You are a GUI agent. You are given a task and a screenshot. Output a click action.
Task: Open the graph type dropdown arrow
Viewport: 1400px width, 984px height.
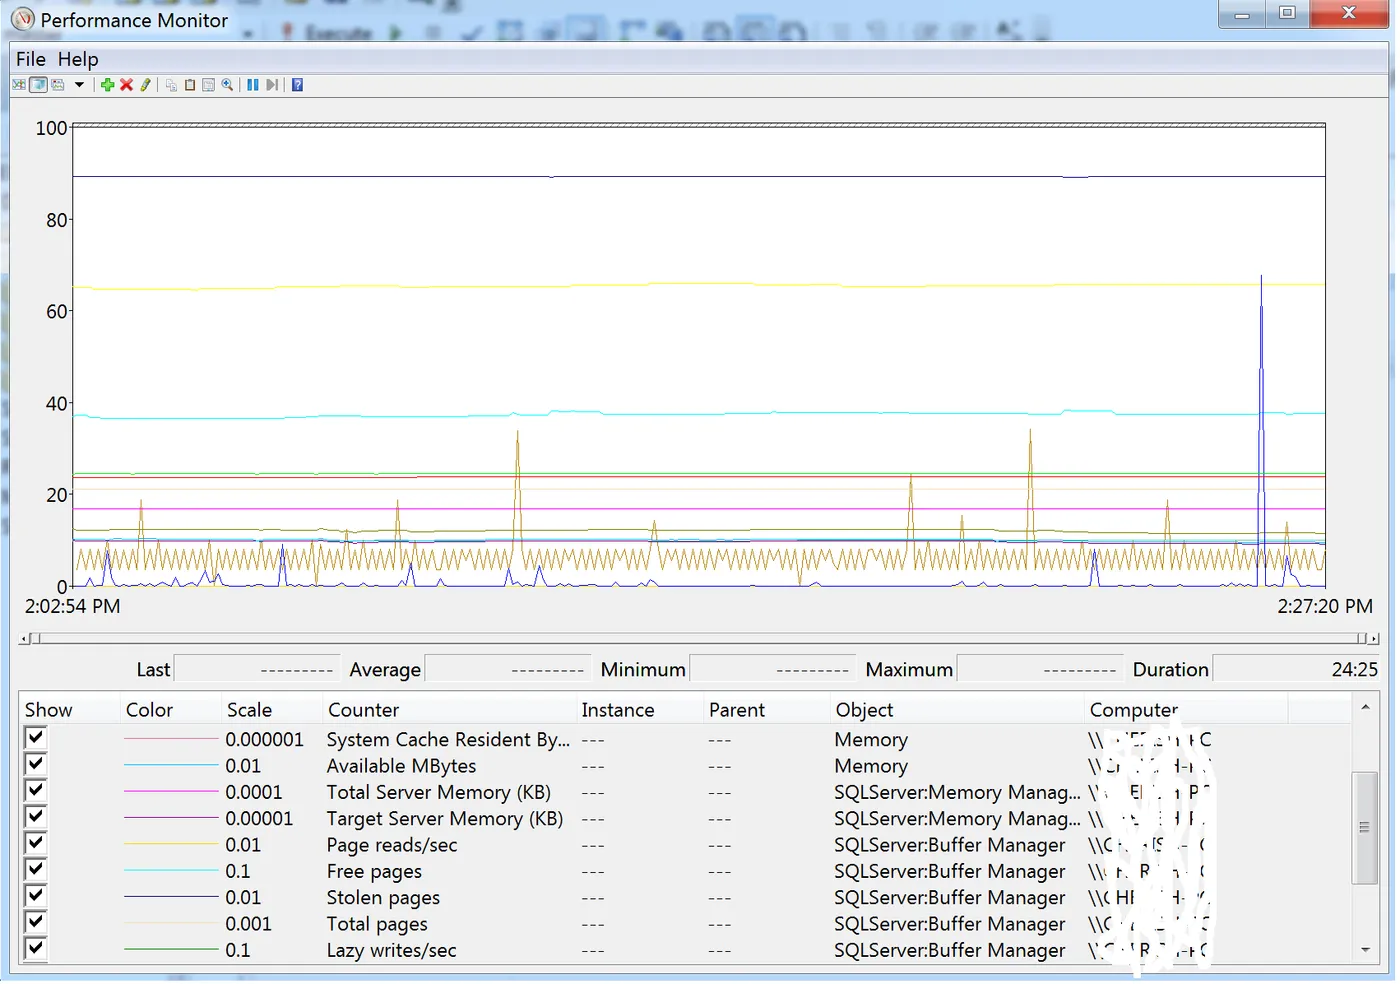click(79, 85)
